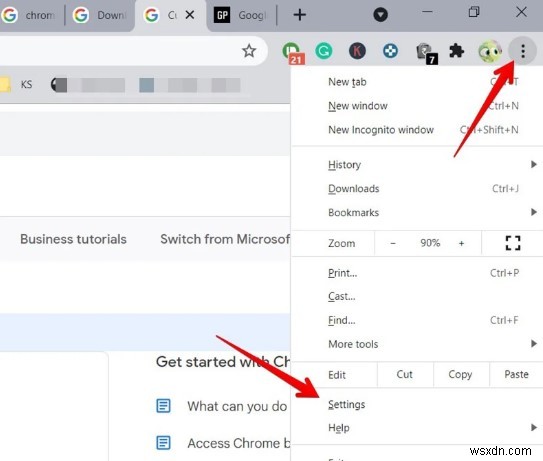Bookmark this page with the star icon
This screenshot has width=543, height=461.
[249, 51]
